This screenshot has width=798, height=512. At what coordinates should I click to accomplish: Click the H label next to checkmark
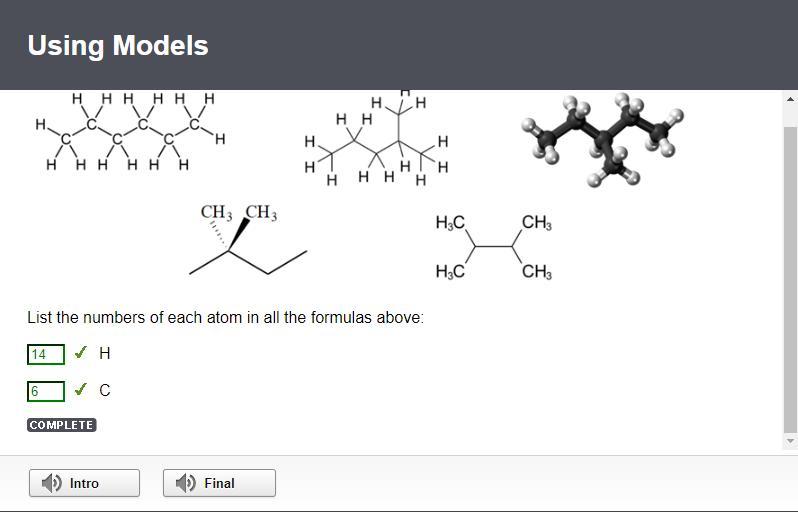click(x=105, y=353)
